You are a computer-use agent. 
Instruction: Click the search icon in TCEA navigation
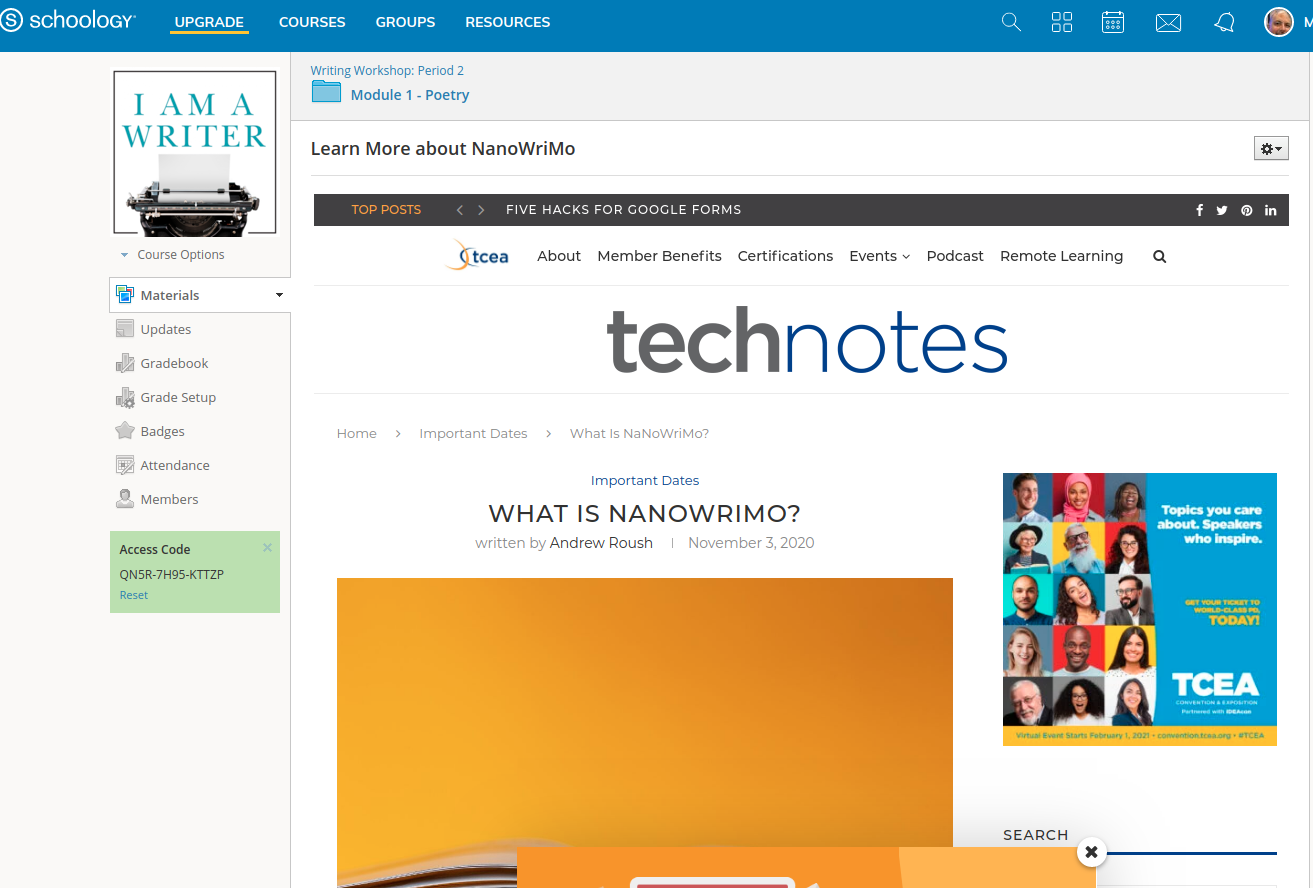[x=1160, y=257]
